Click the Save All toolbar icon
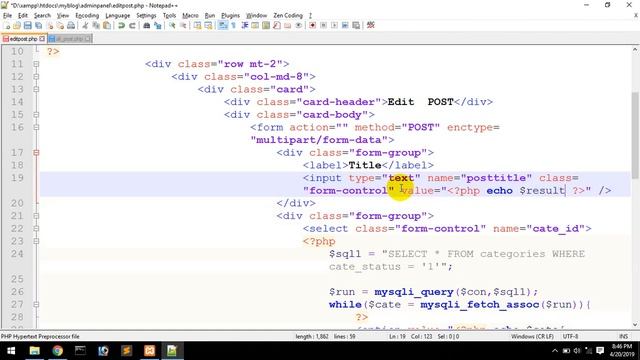This screenshot has height=360, width=640. coord(38,25)
